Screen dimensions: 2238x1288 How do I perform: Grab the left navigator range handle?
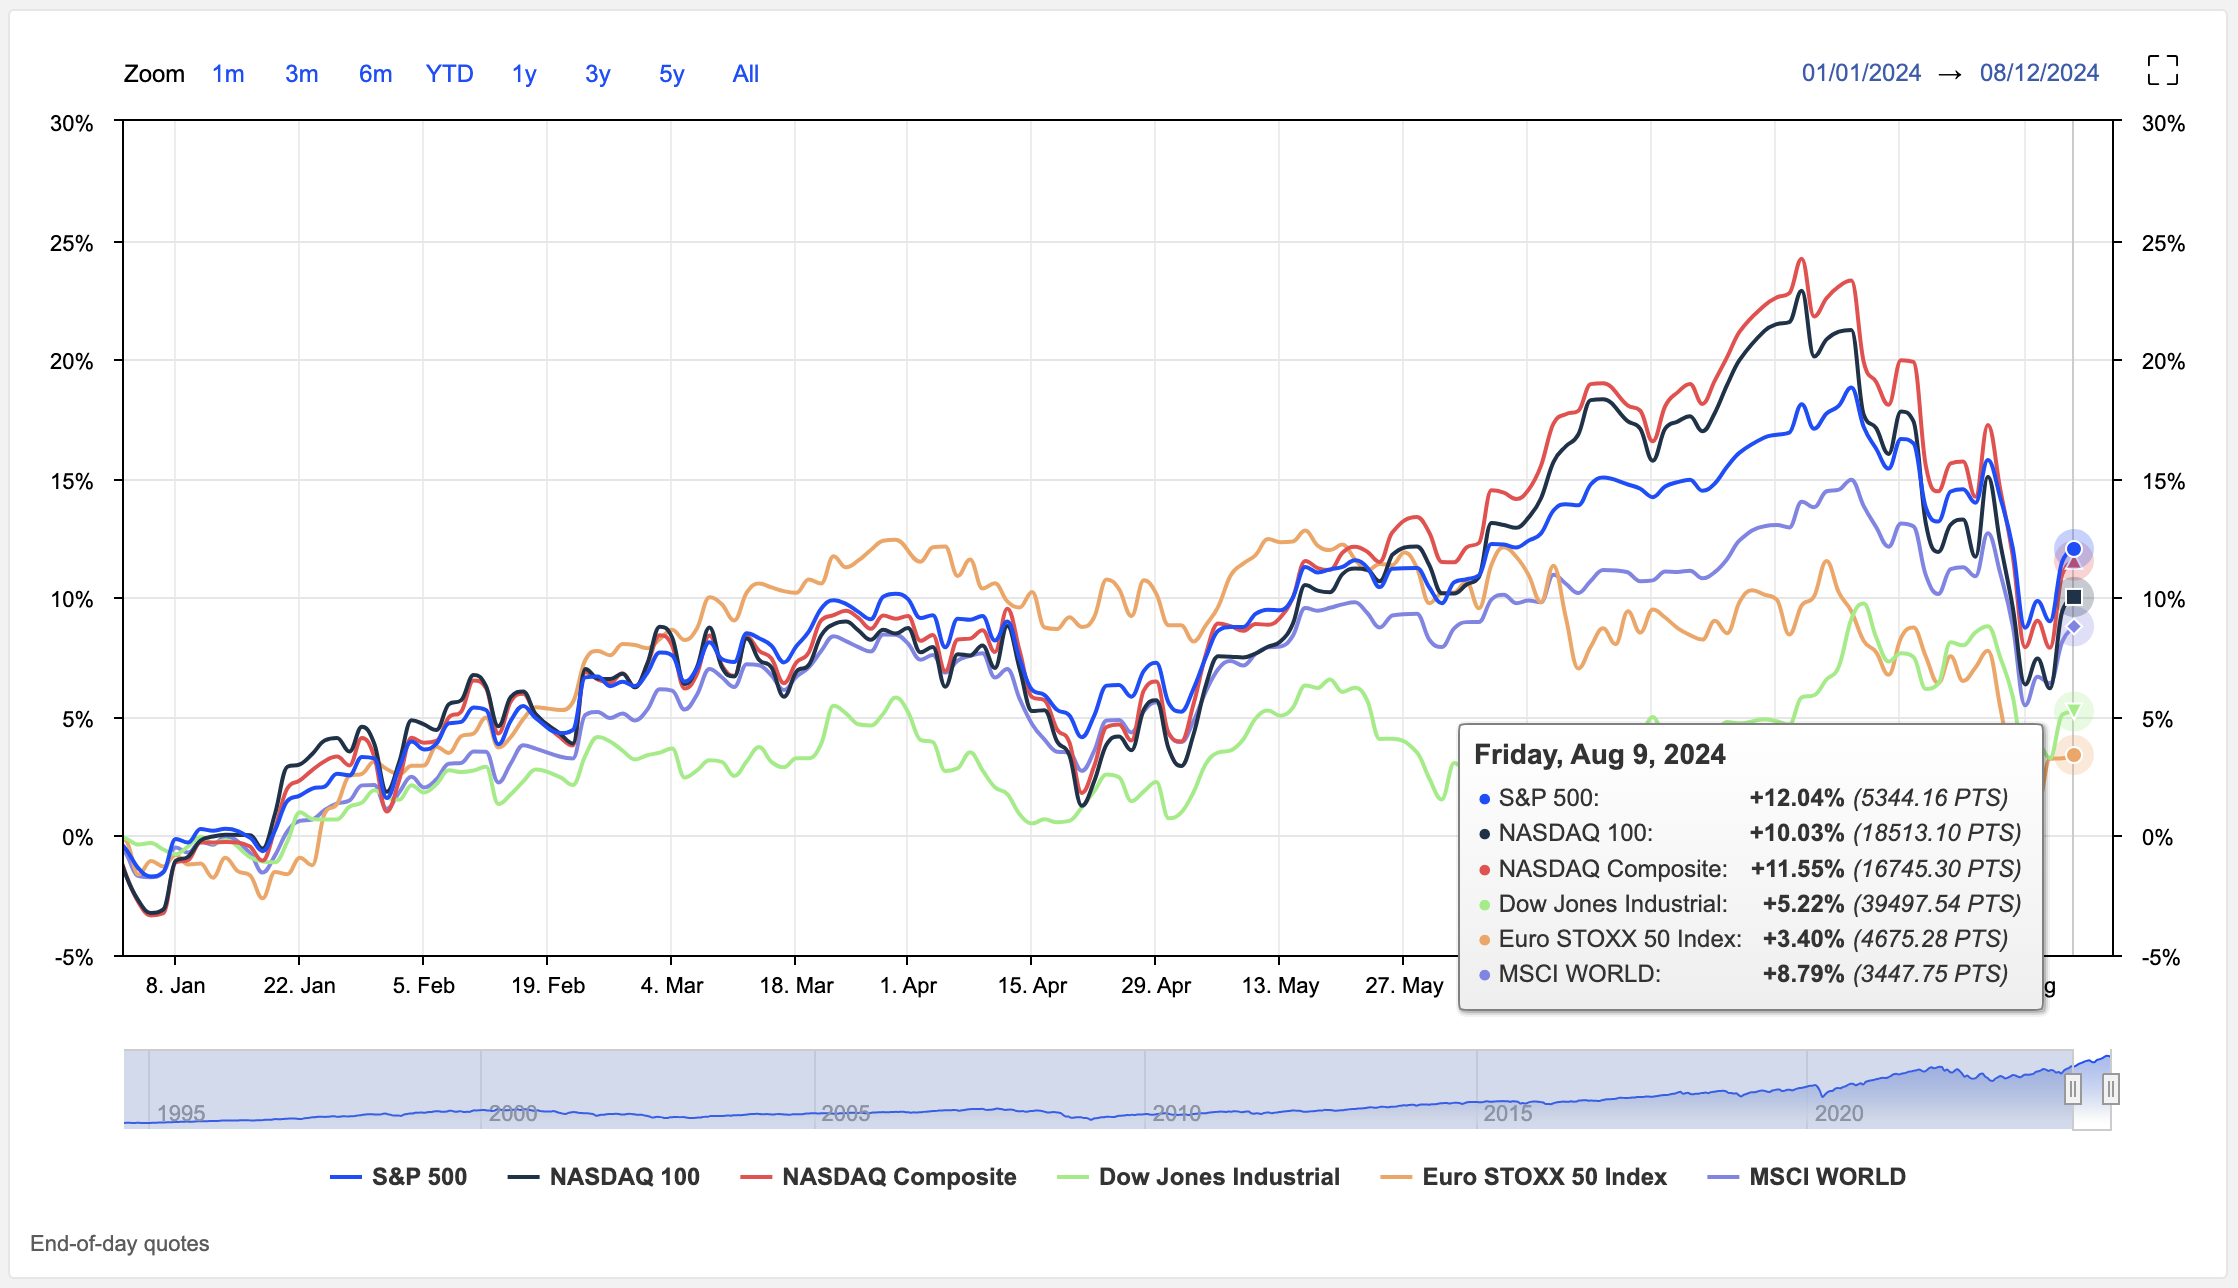[2073, 1088]
